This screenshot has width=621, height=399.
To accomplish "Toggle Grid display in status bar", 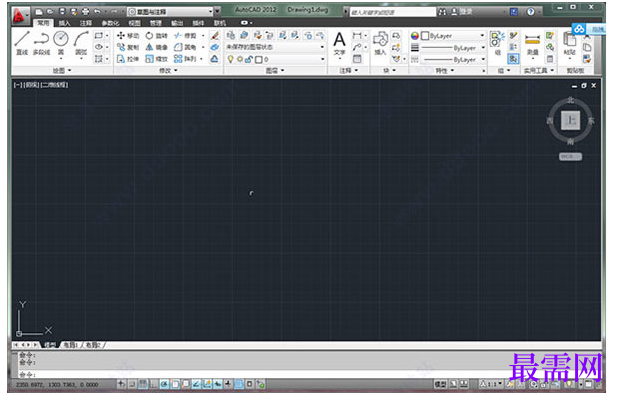I will (x=143, y=384).
